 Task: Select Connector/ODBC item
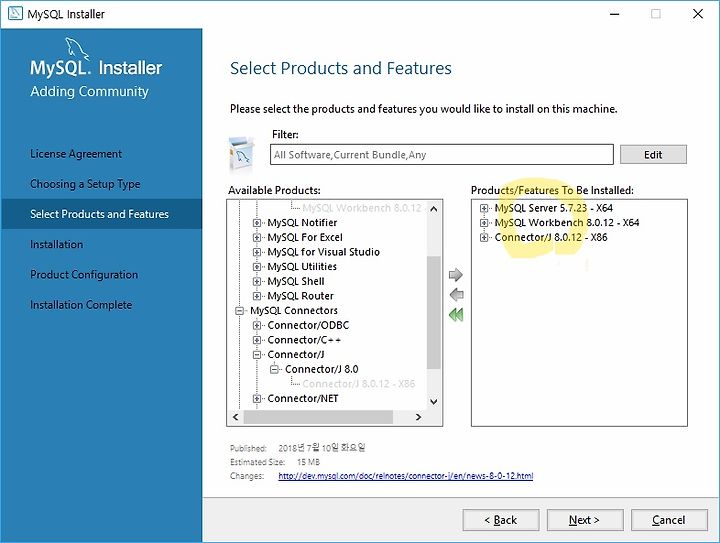click(308, 325)
